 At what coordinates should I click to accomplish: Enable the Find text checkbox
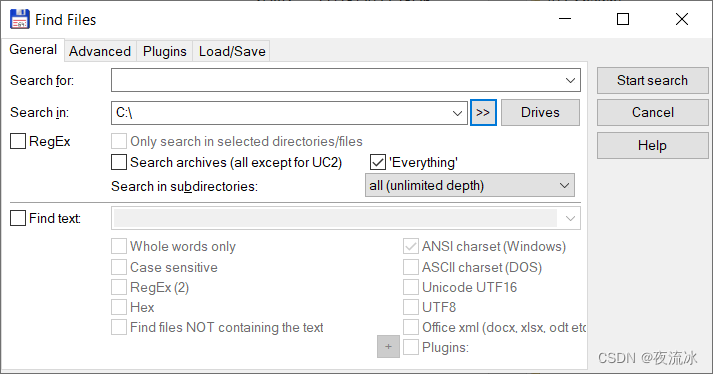(18, 218)
